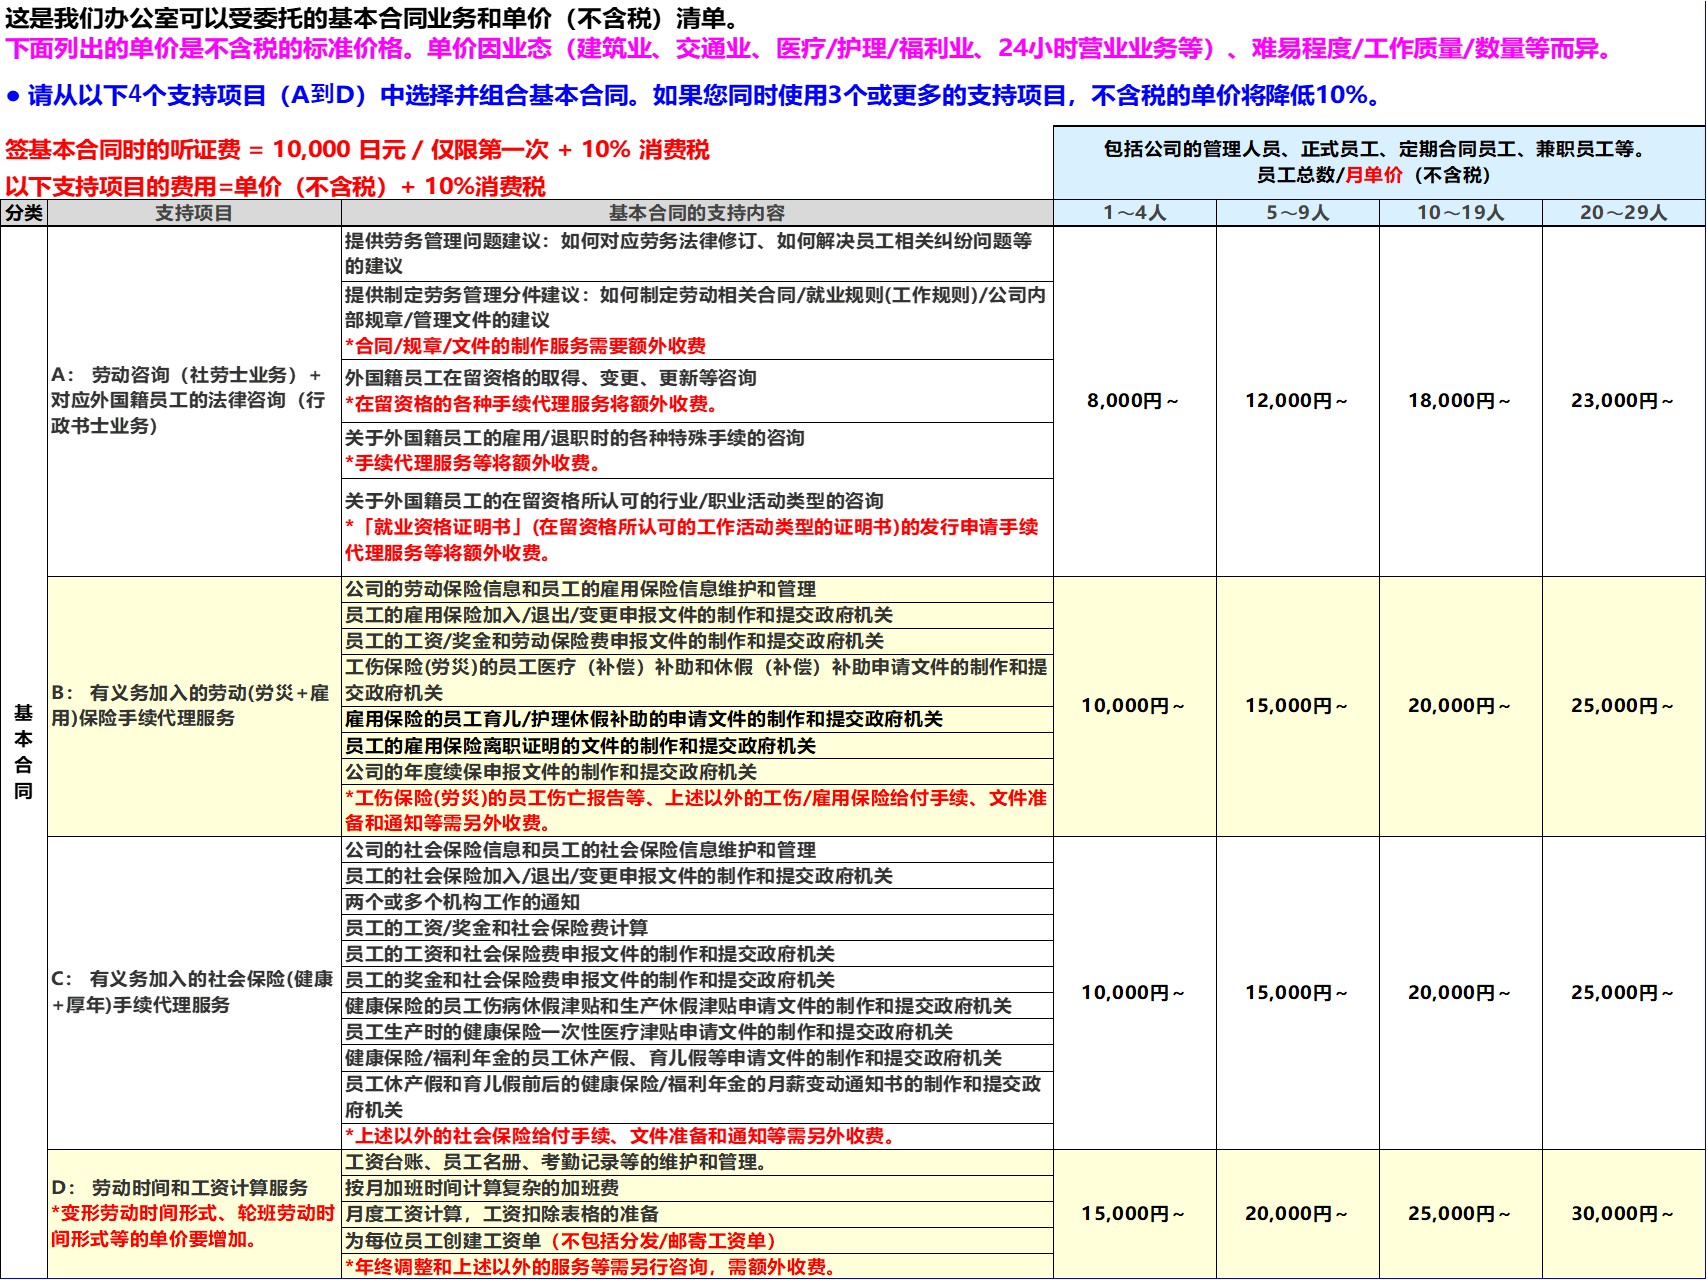Select the 支持项目 column header
The image size is (1707, 1280).
[x=194, y=213]
